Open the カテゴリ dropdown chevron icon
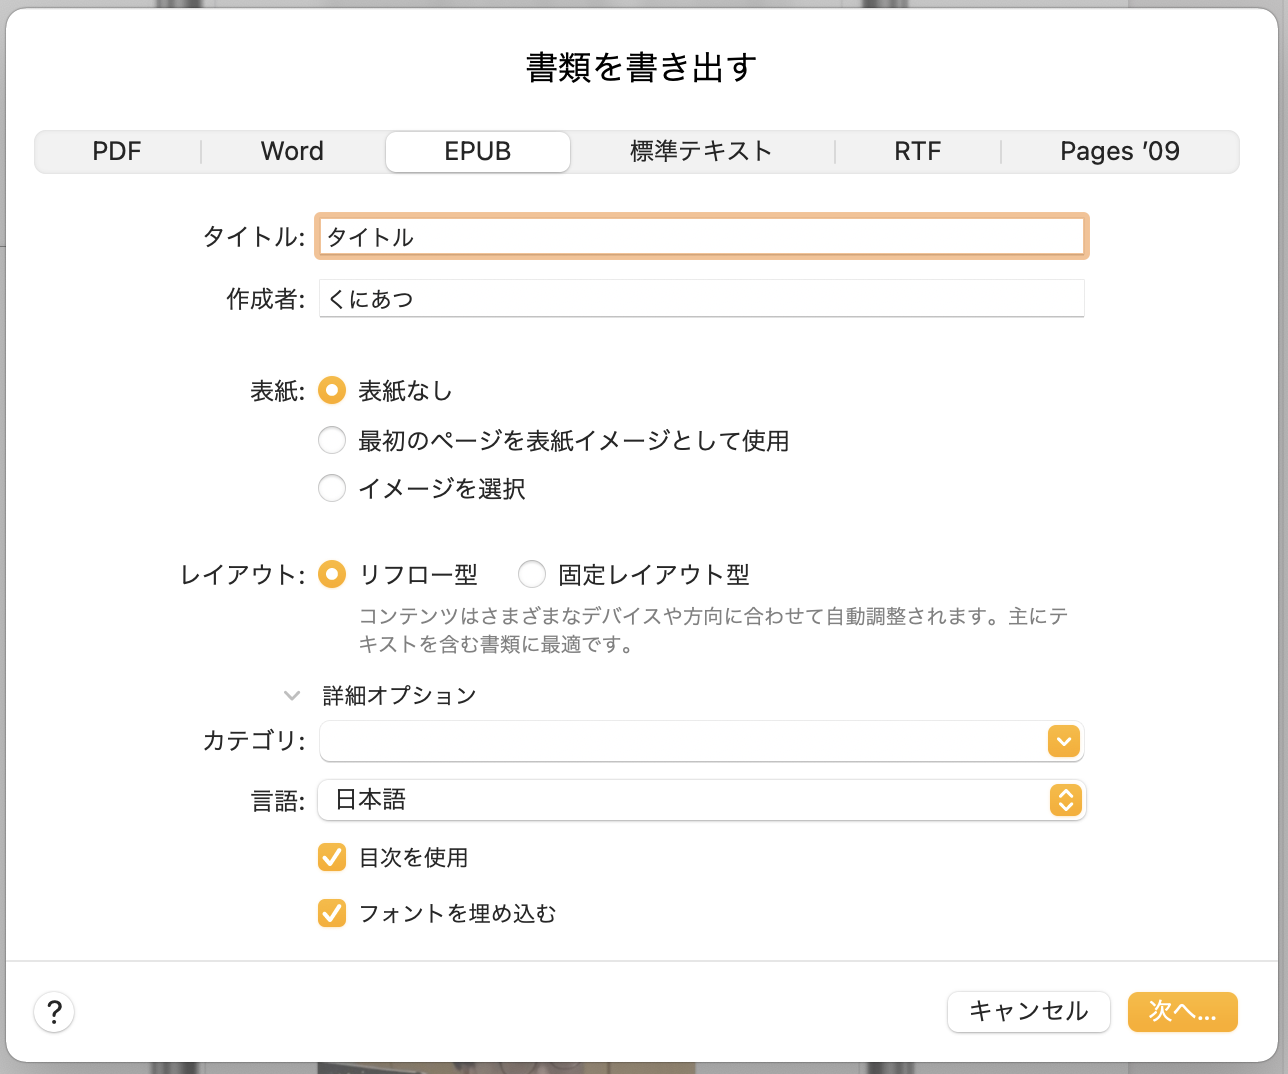The image size is (1288, 1074). (1063, 741)
